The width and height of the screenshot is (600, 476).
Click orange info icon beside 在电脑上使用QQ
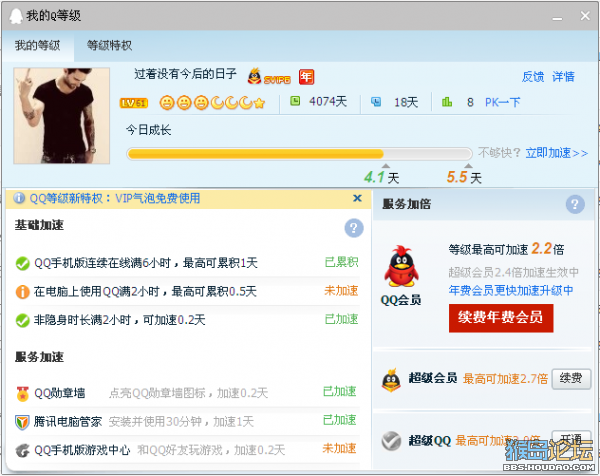point(22,292)
